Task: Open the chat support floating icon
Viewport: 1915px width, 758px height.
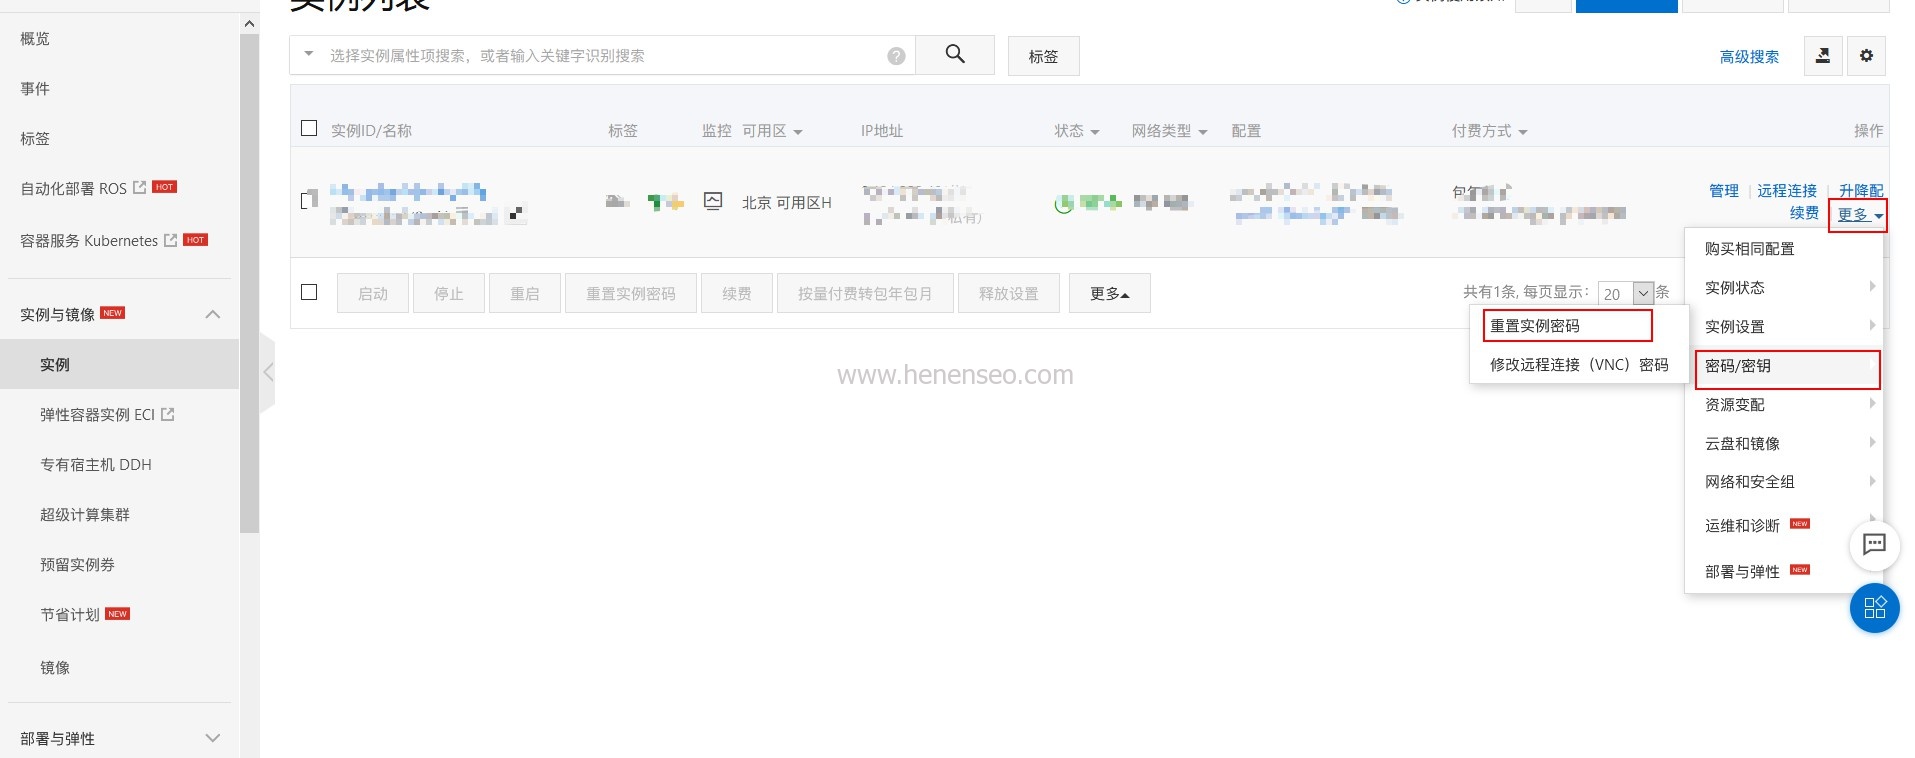Action: (x=1874, y=545)
